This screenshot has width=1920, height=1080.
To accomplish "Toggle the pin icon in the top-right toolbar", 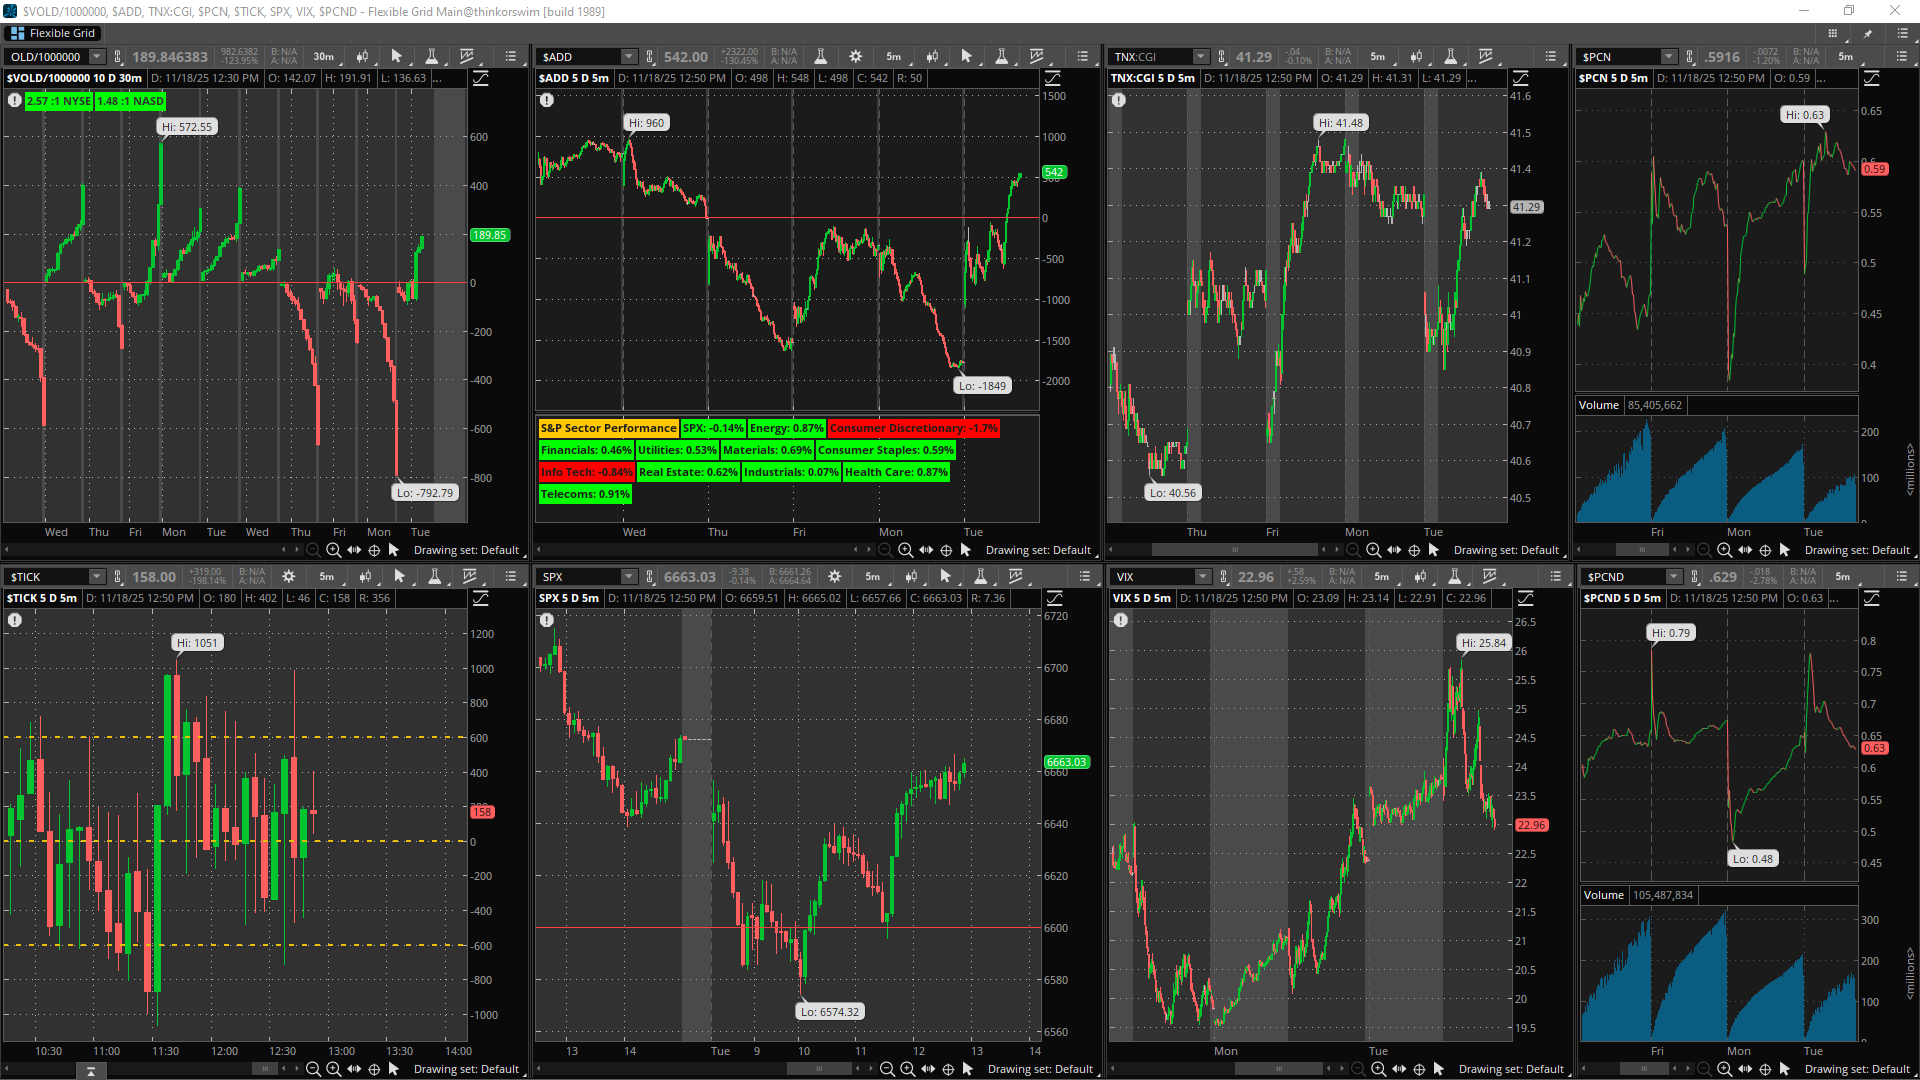I will click(x=1867, y=33).
